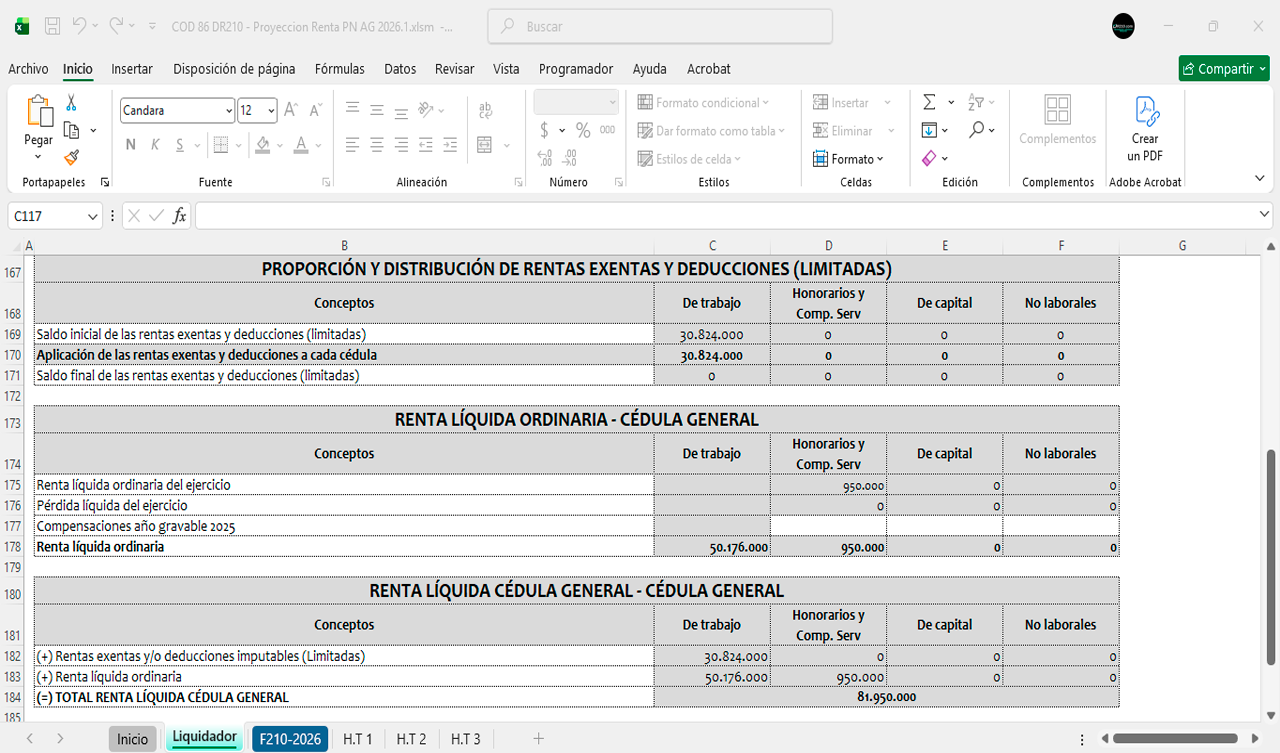The image size is (1280, 753).
Task: Click the font color A swatch
Action: coord(301,145)
